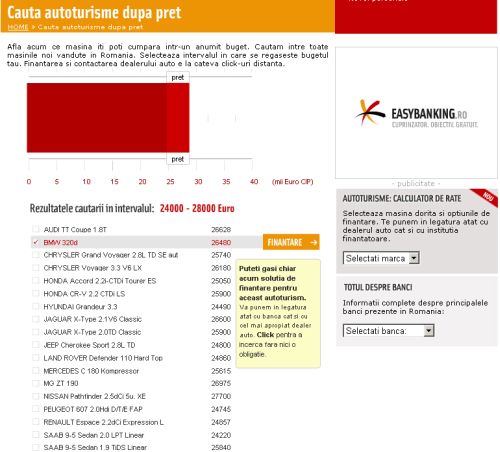Check the HONDA Accord 2.2i-CTDi Tourer checkbox
The height and width of the screenshot is (452, 500).
tap(35, 280)
